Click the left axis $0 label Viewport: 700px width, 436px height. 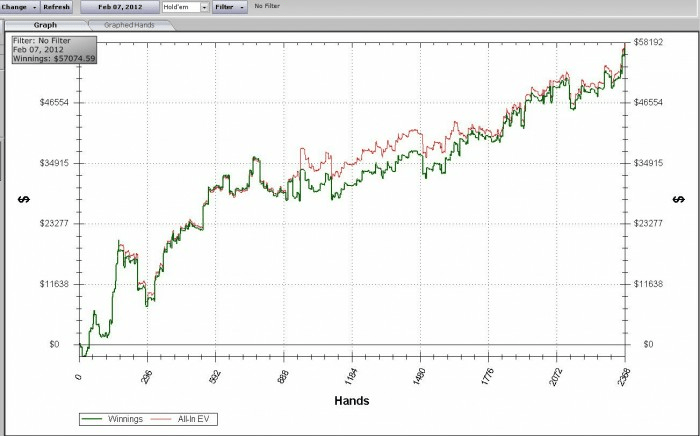[x=54, y=344]
